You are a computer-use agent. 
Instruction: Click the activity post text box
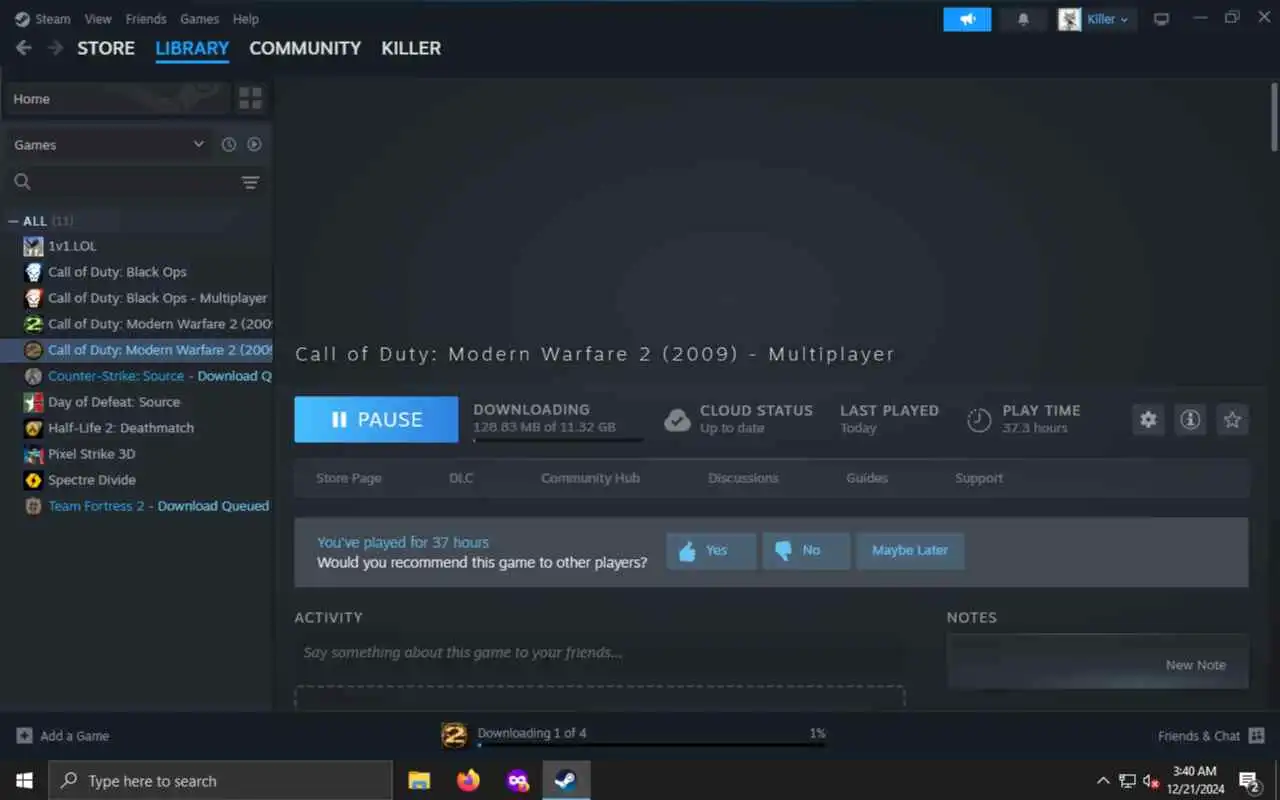tap(600, 653)
